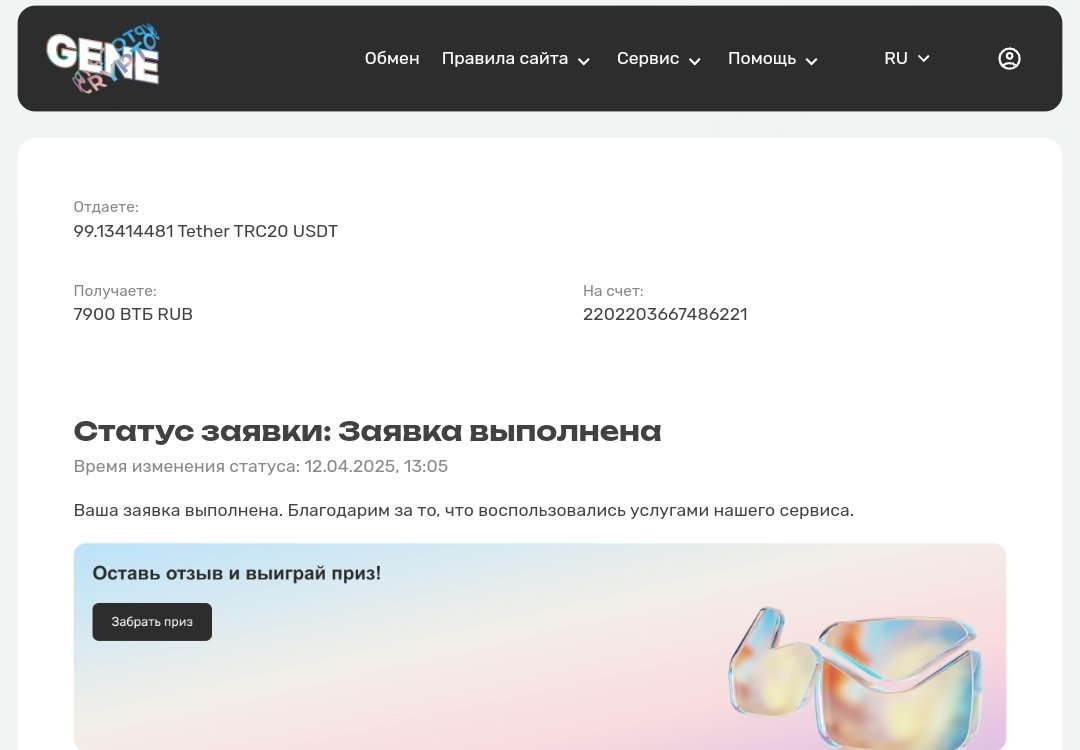Click the Отдаете: label
This screenshot has width=1080, height=750.
tap(106, 207)
